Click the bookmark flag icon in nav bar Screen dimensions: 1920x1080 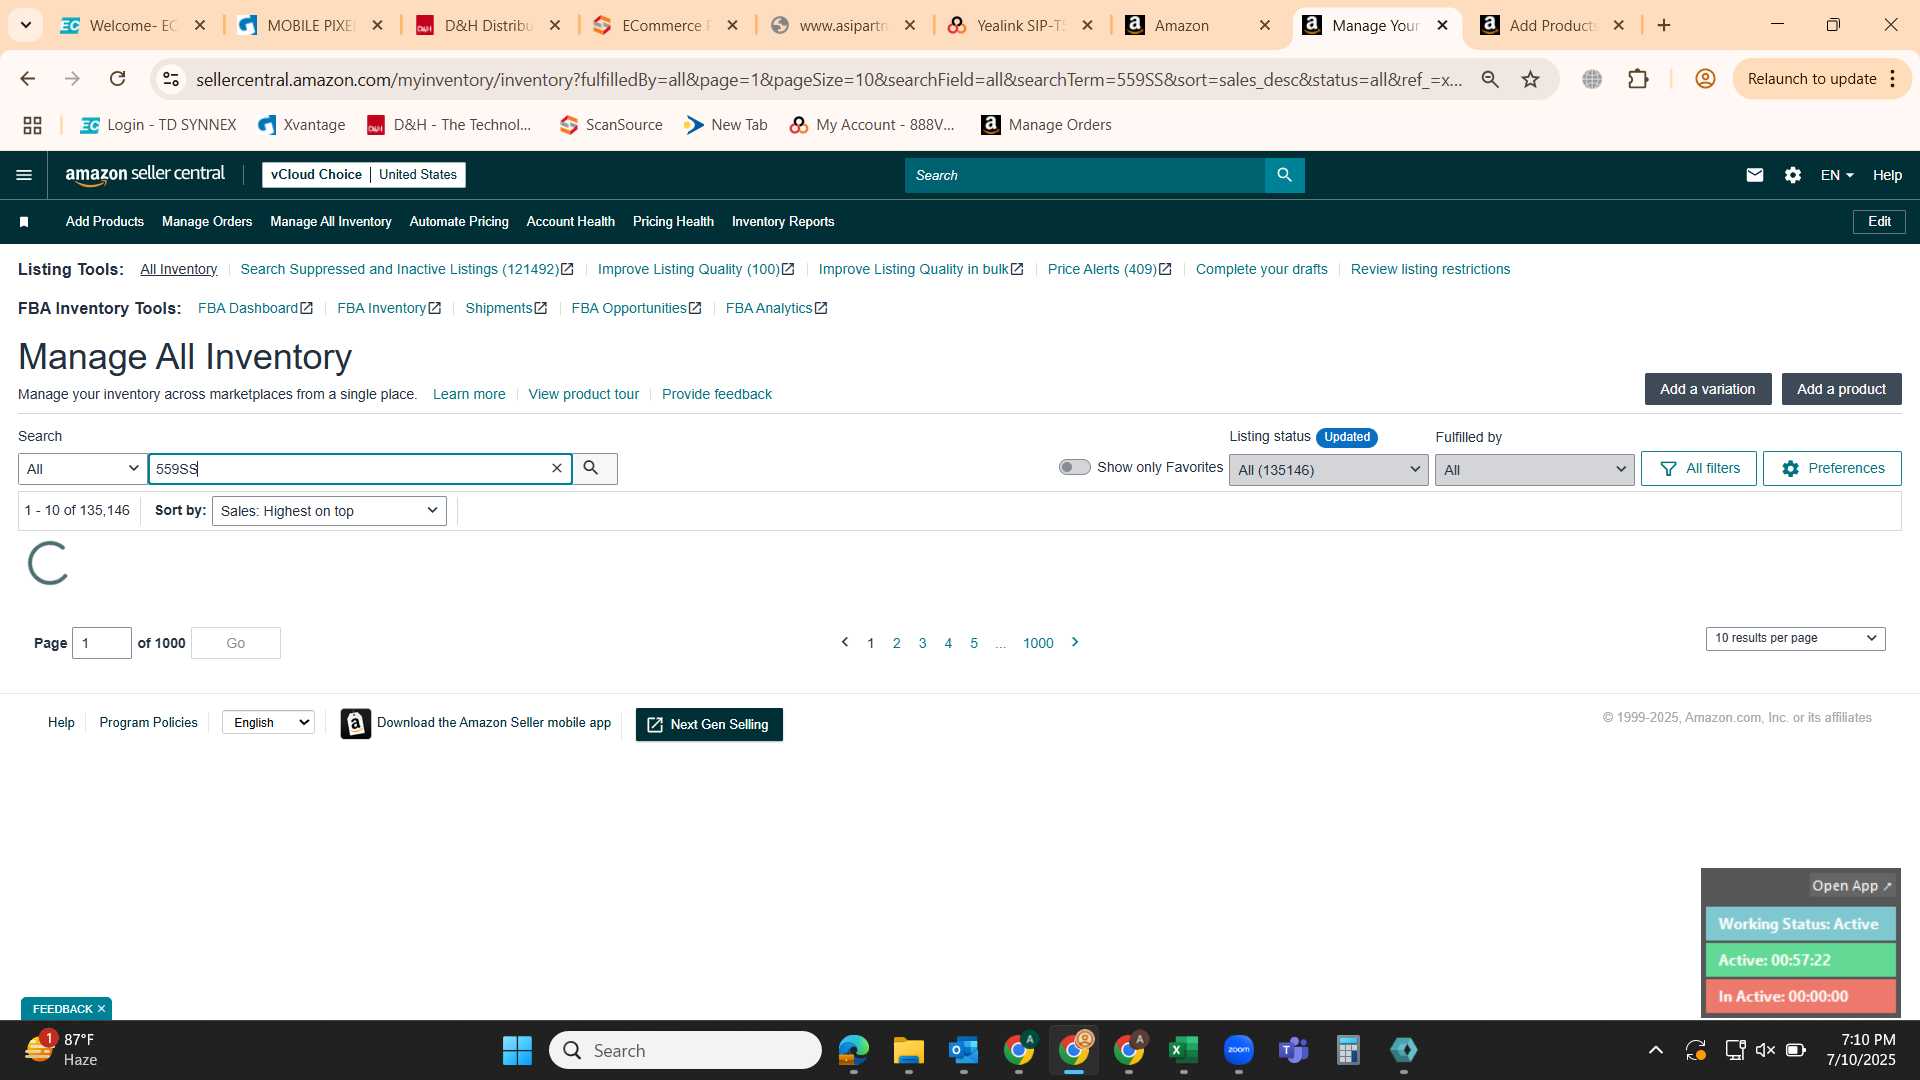[x=24, y=222]
